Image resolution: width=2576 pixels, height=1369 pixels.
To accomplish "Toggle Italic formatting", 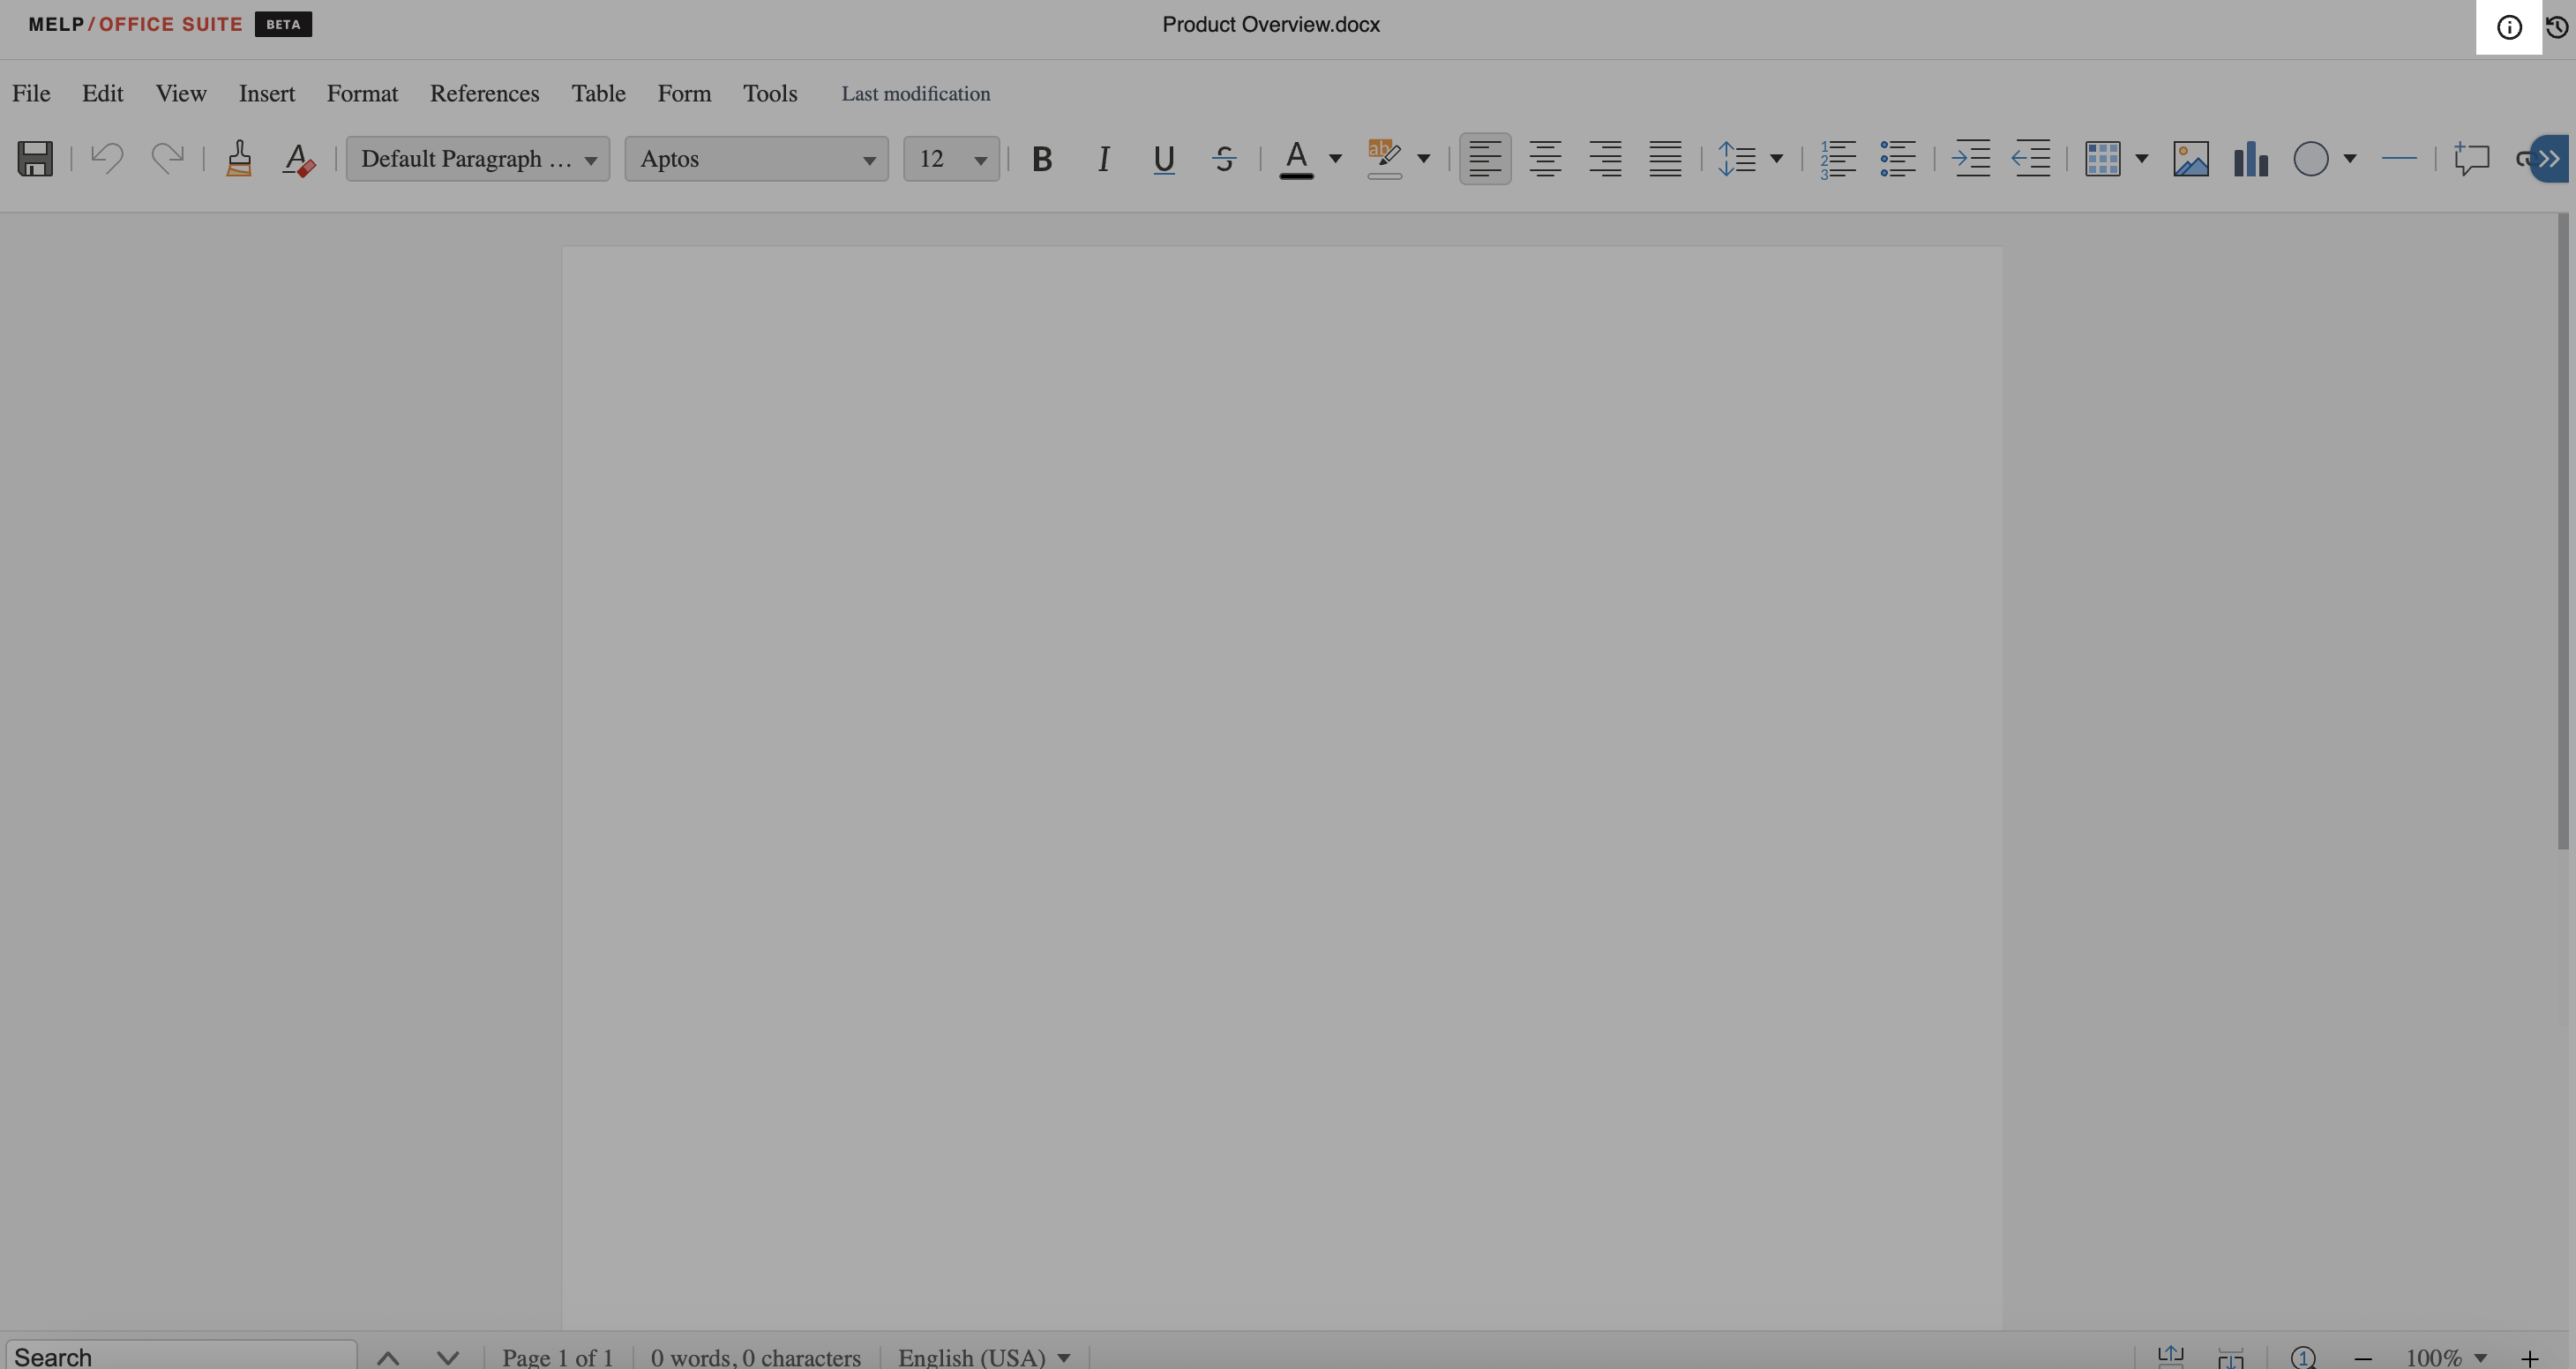I will 1103,158.
